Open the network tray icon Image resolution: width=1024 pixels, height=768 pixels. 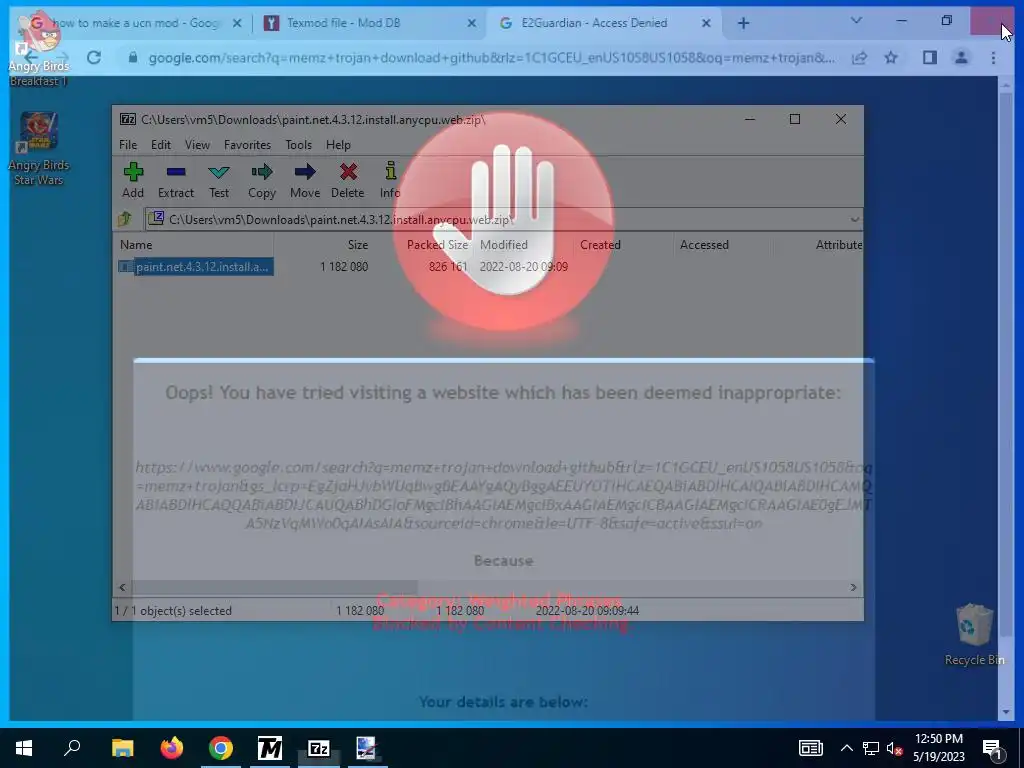871,748
